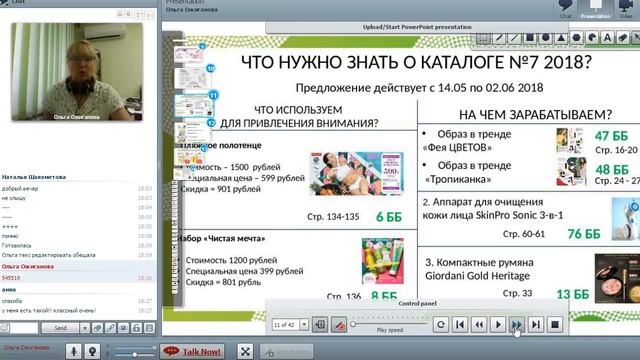The height and width of the screenshot is (360, 640).
Task: Click the Talk Now! button
Action: point(192,351)
